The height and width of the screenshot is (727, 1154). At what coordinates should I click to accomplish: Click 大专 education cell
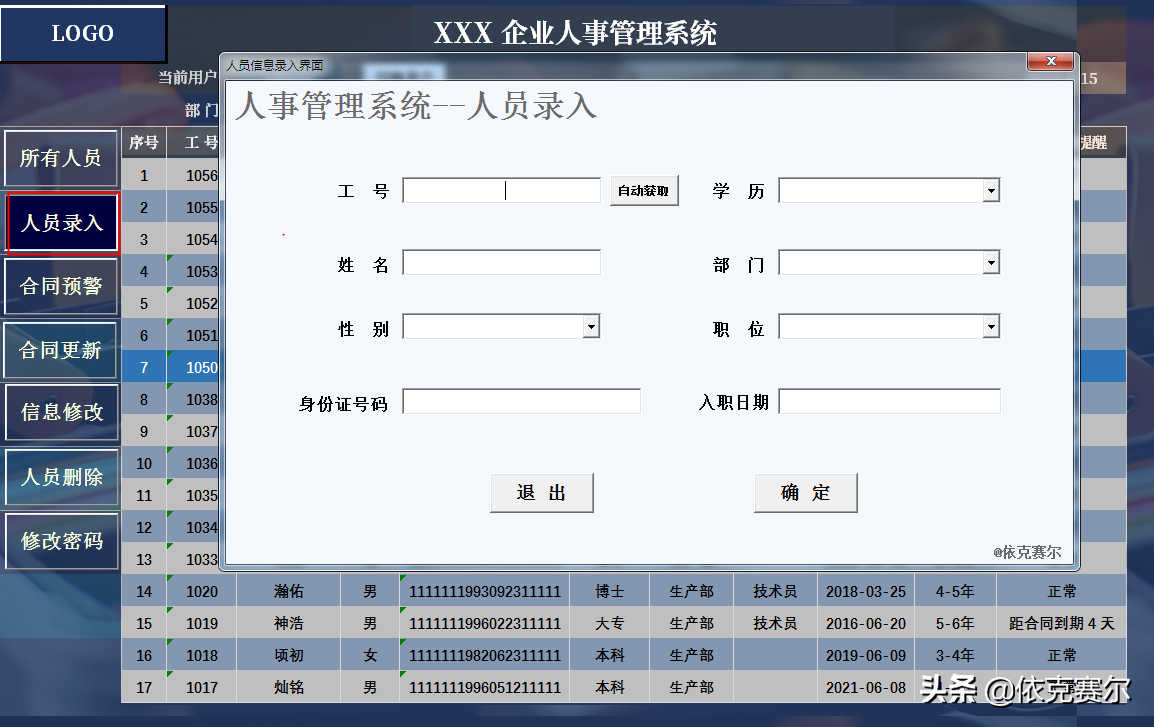(x=609, y=623)
